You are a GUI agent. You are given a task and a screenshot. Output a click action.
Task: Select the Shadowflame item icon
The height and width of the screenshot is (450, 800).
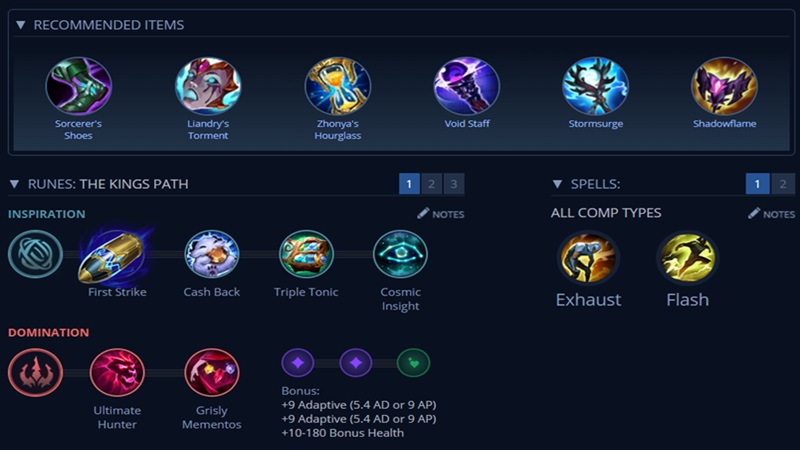click(724, 86)
